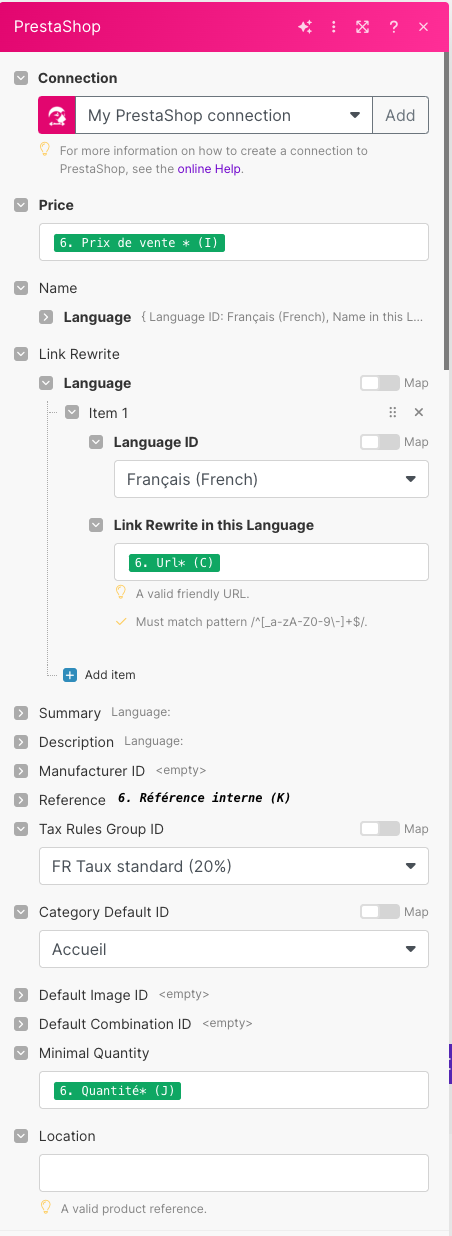Expand the Language item under Name
This screenshot has width=452, height=1236.
tap(46, 317)
